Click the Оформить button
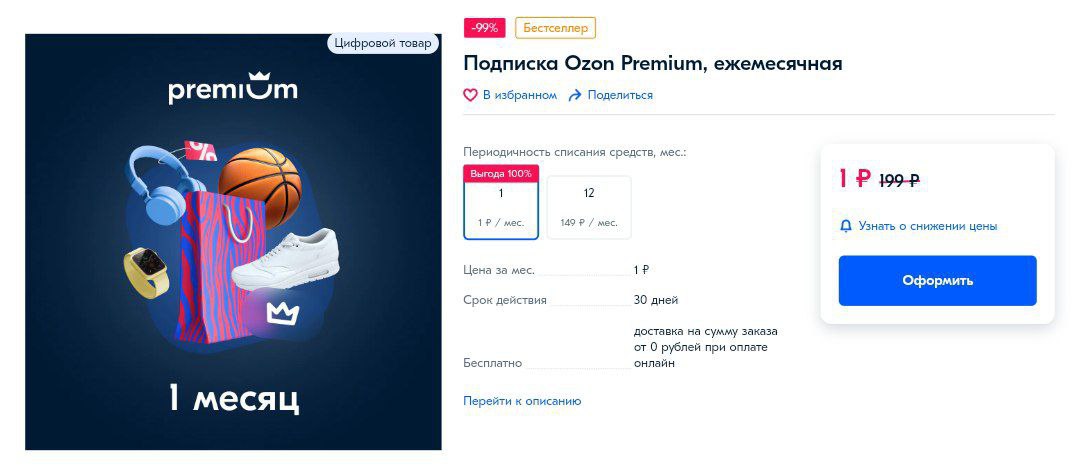The height and width of the screenshot is (475, 1080). coord(937,280)
